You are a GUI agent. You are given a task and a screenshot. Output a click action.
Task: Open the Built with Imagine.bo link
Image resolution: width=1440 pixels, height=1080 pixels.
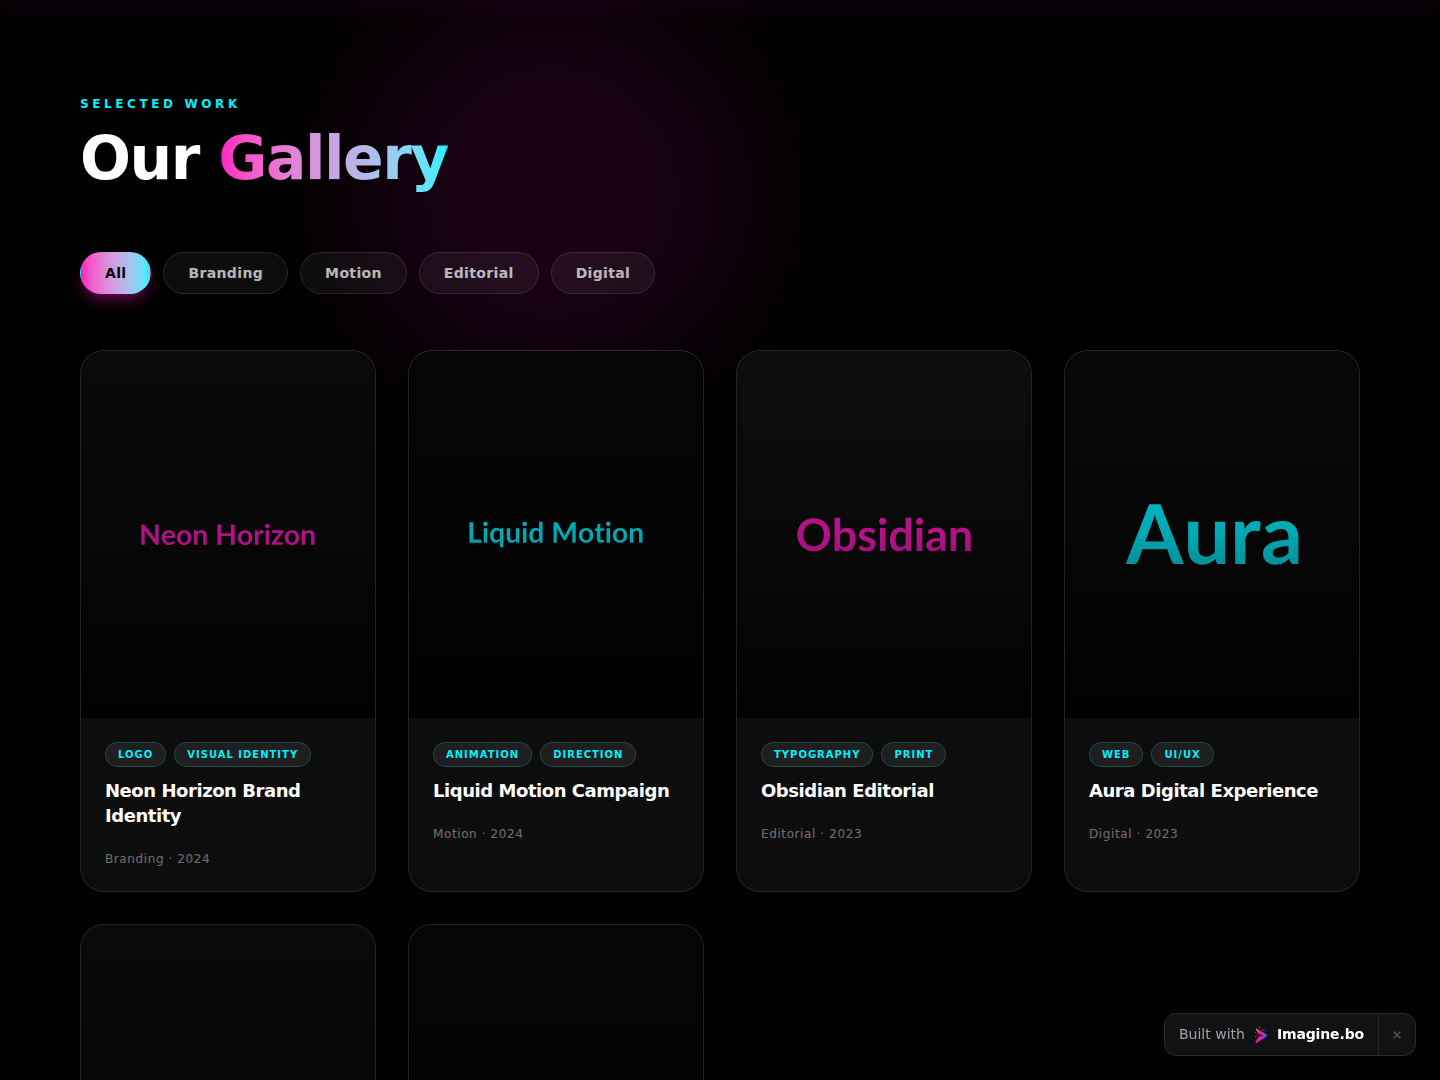click(1271, 1035)
